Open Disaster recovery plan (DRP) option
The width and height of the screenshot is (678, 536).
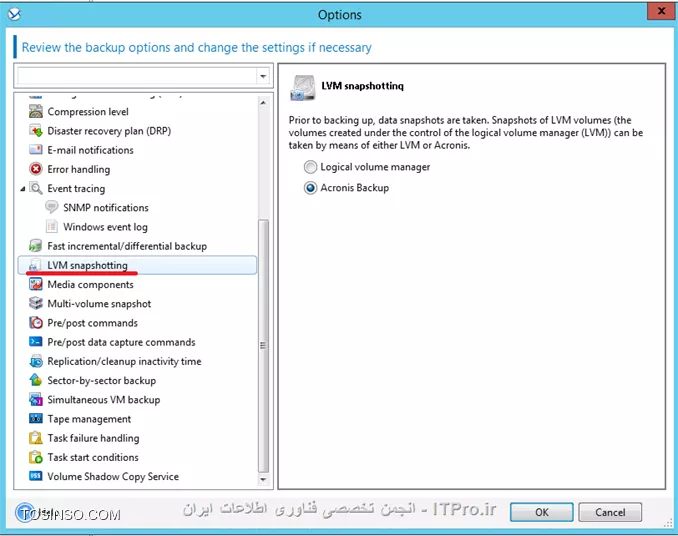point(109,131)
